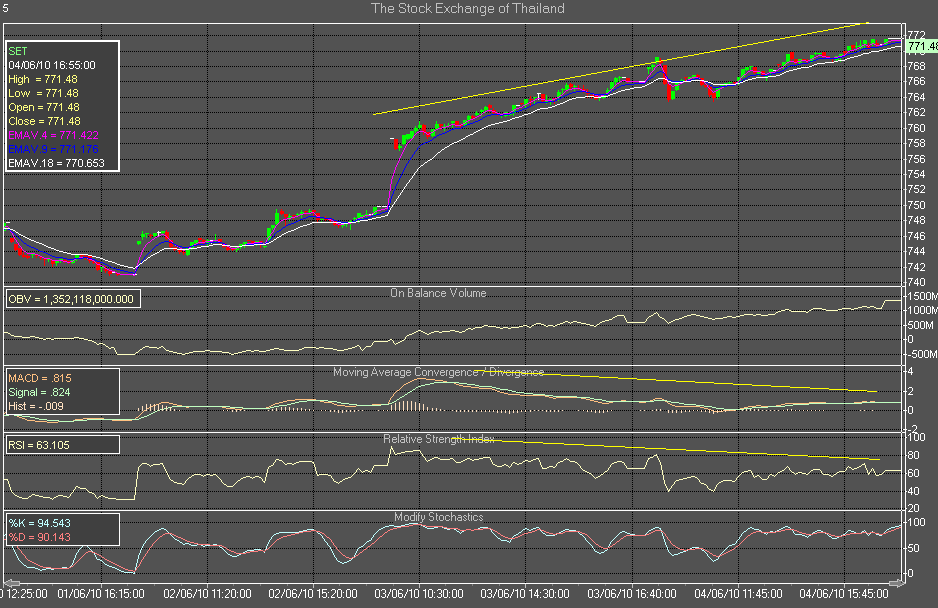Click the 02/06/10 11:20:00 time axis label

pos(208,594)
